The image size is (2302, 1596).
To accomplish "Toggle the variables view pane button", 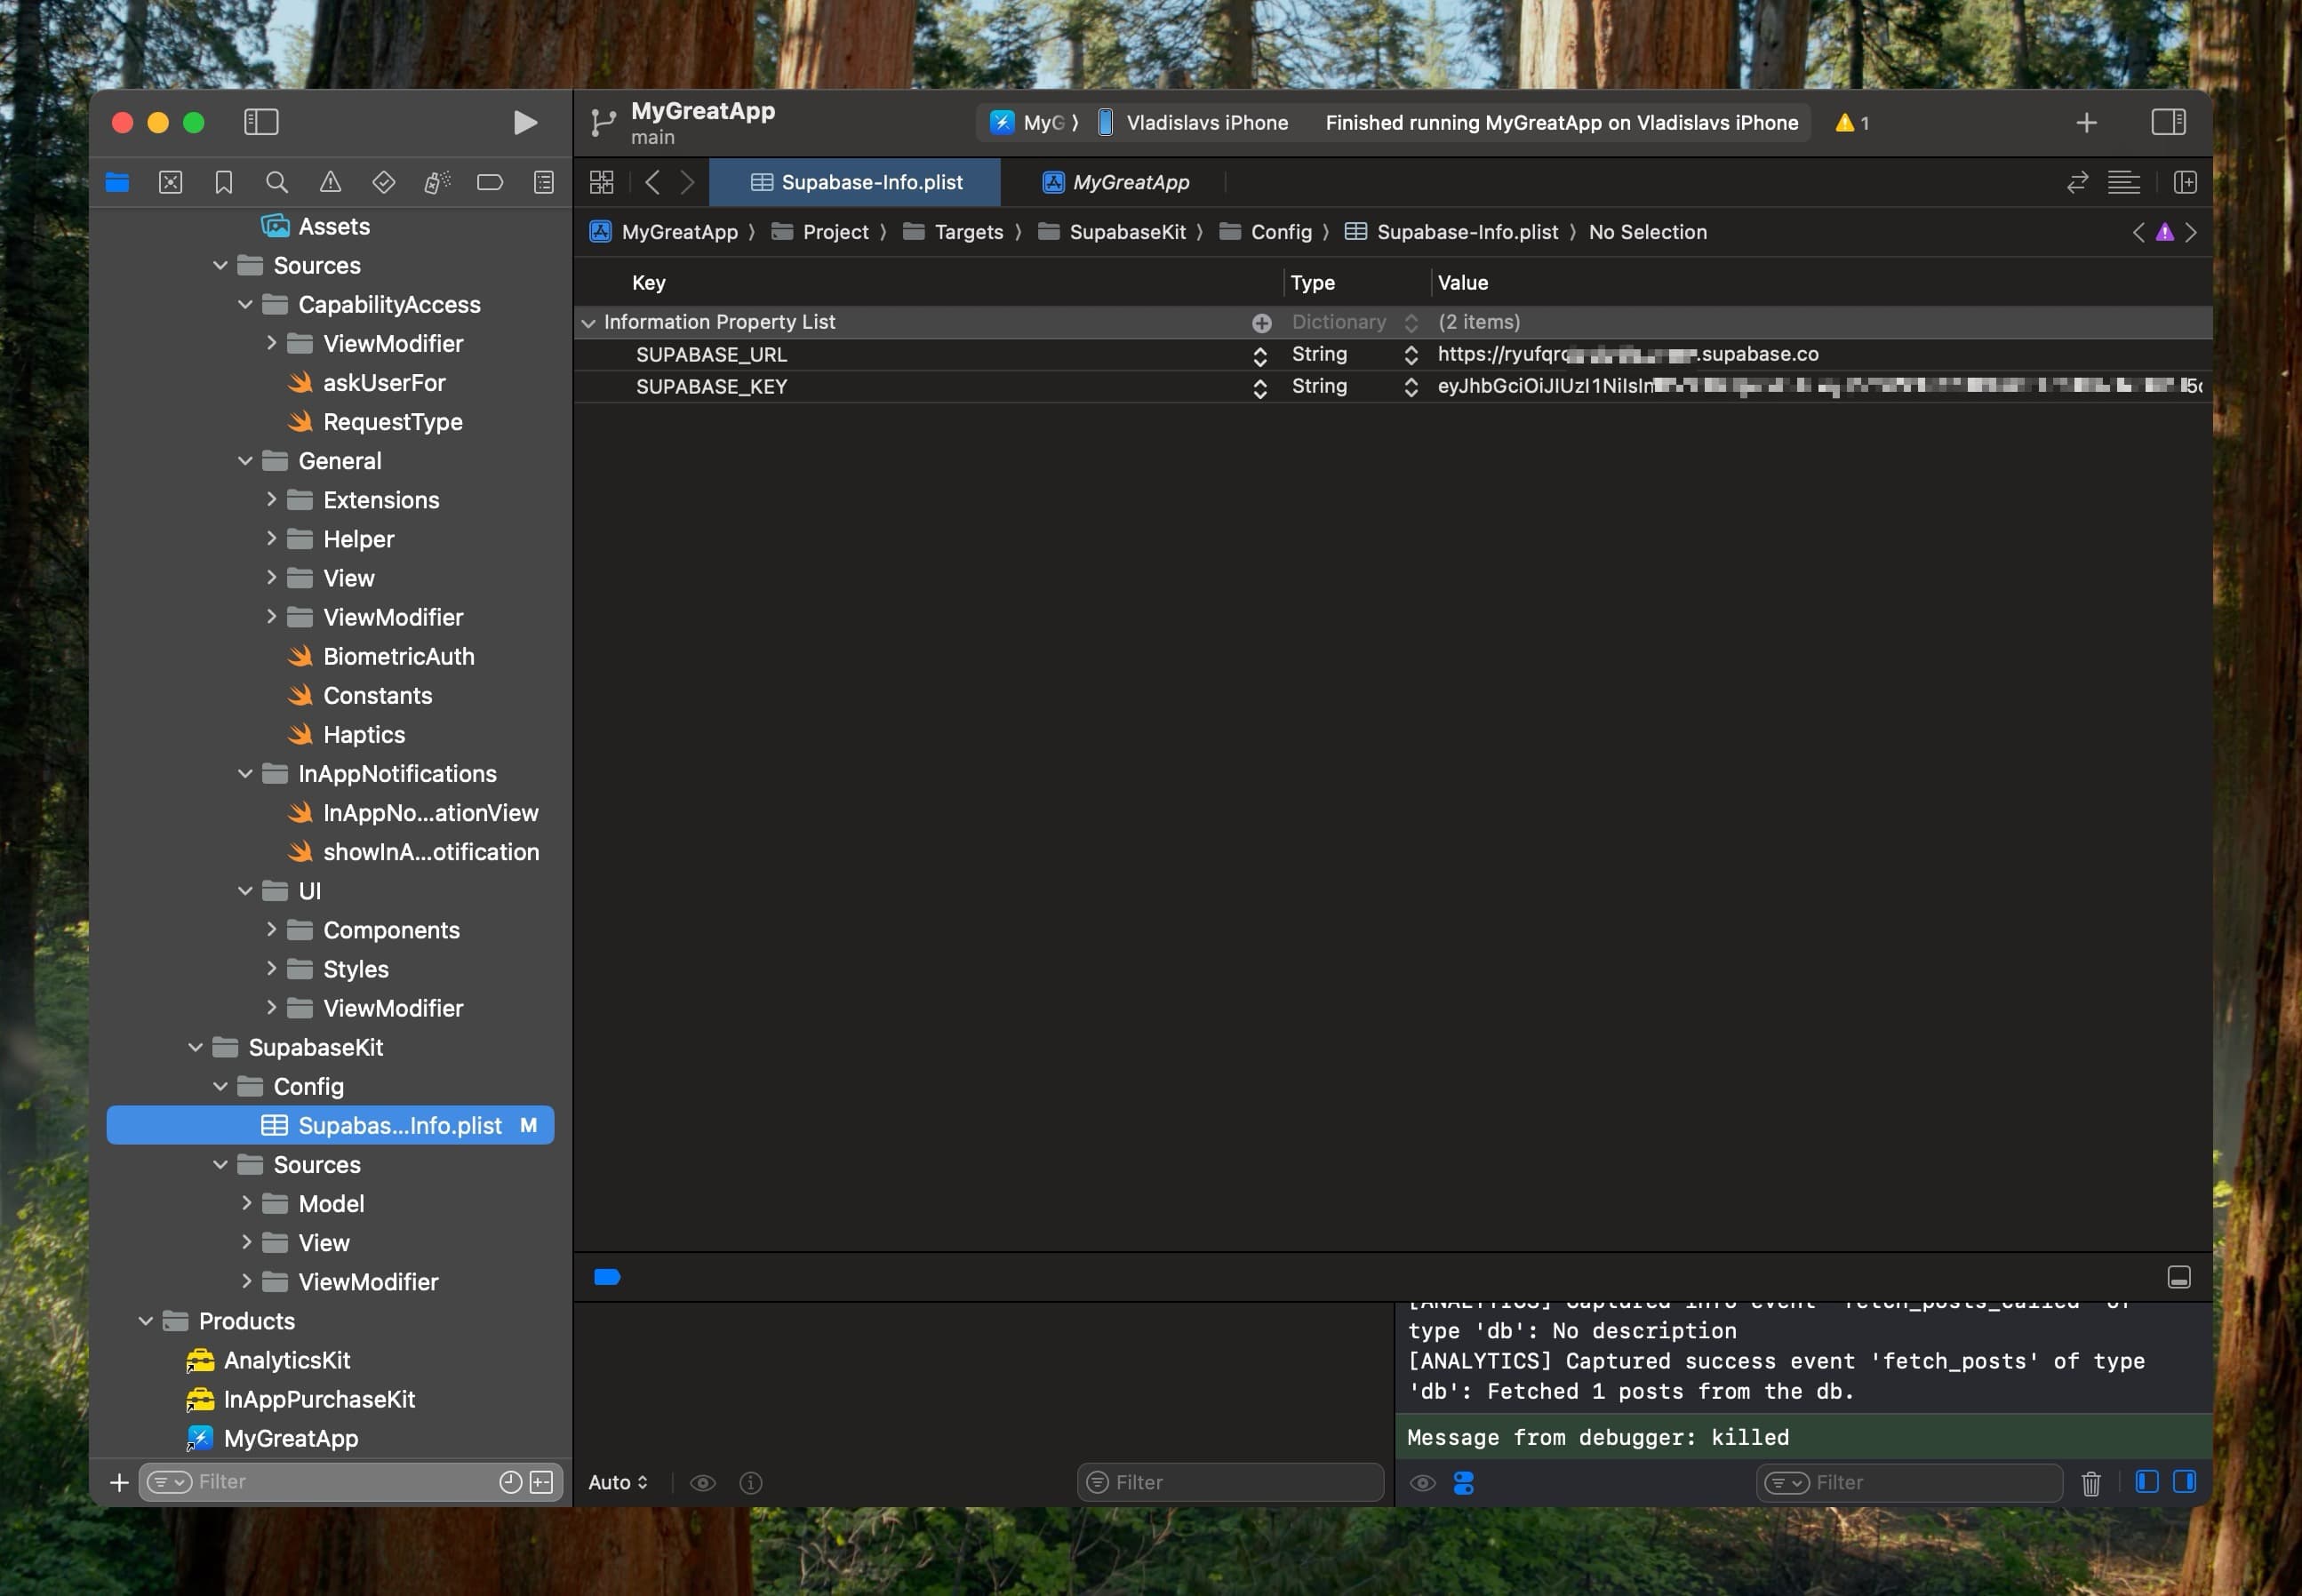I will [x=2146, y=1482].
